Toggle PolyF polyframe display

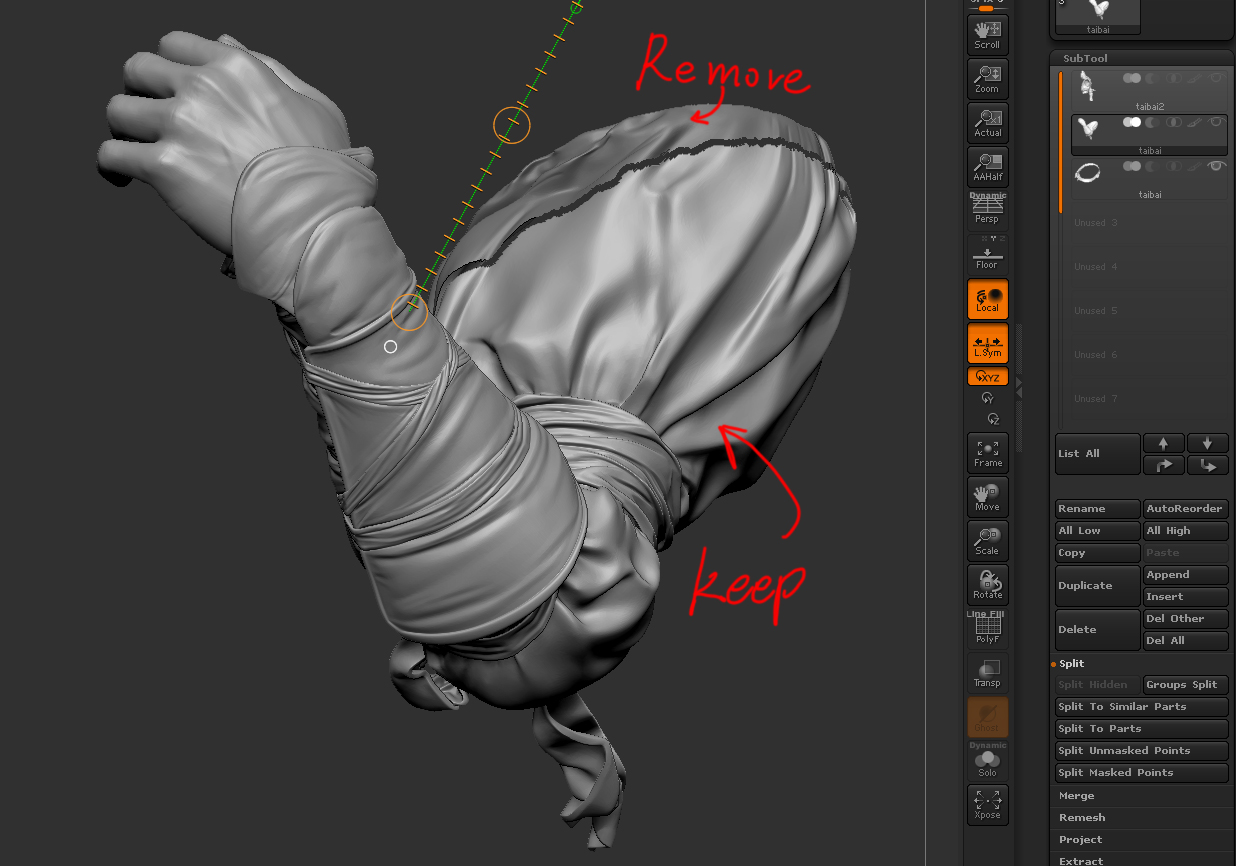987,628
